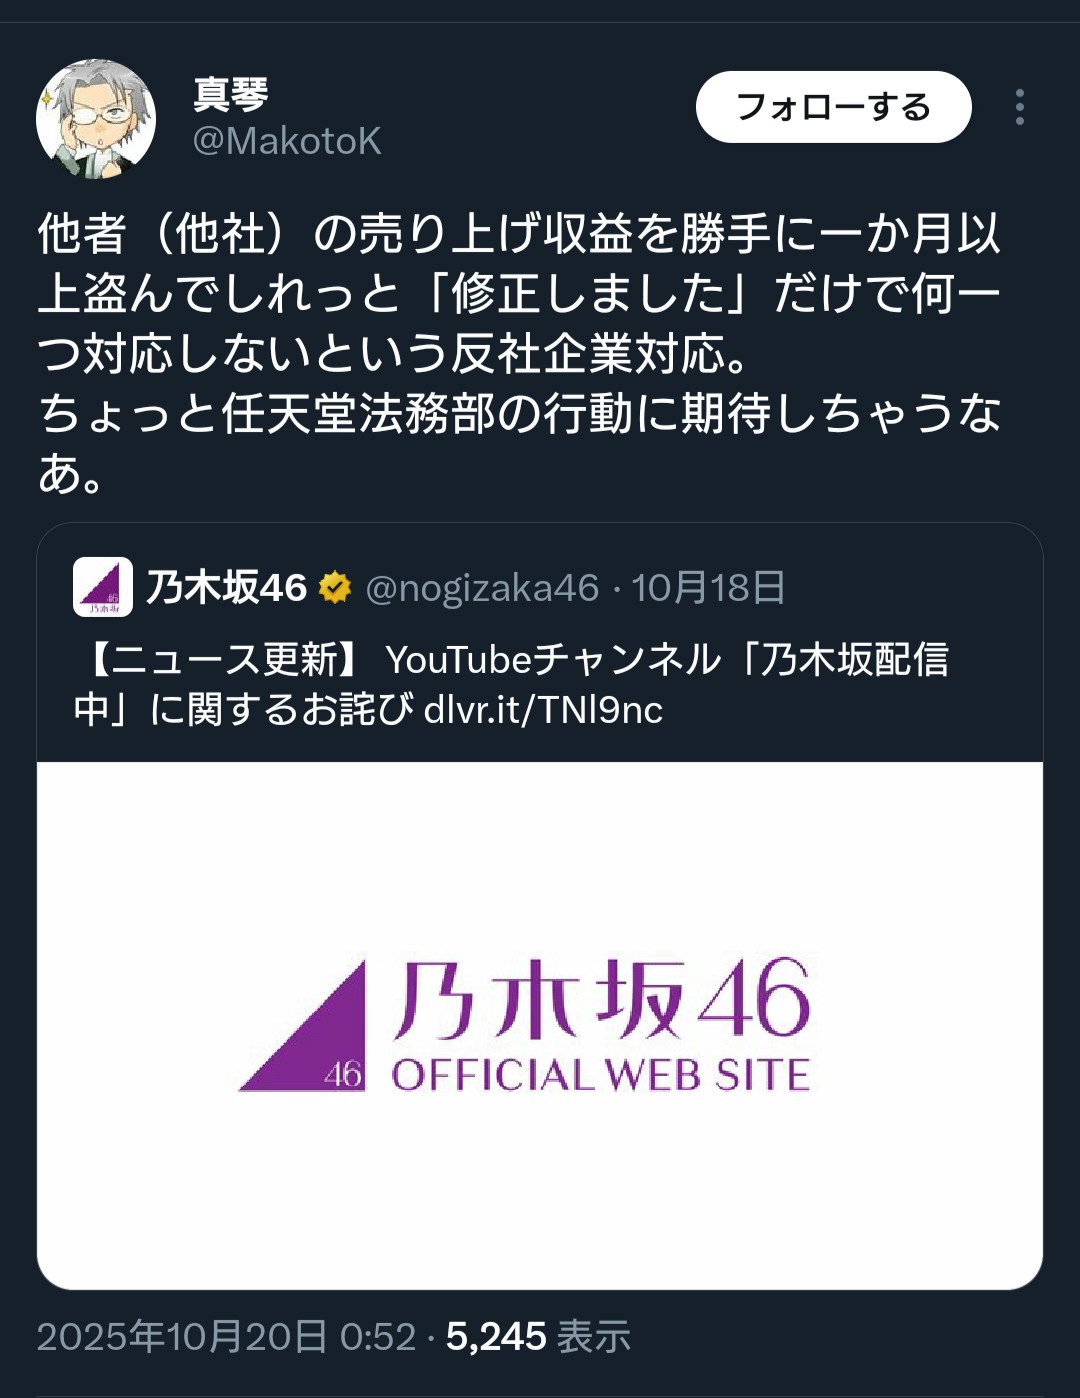Open 真琴's profile avatar picture
Screen dimensions: 1080x1398
click(x=96, y=119)
